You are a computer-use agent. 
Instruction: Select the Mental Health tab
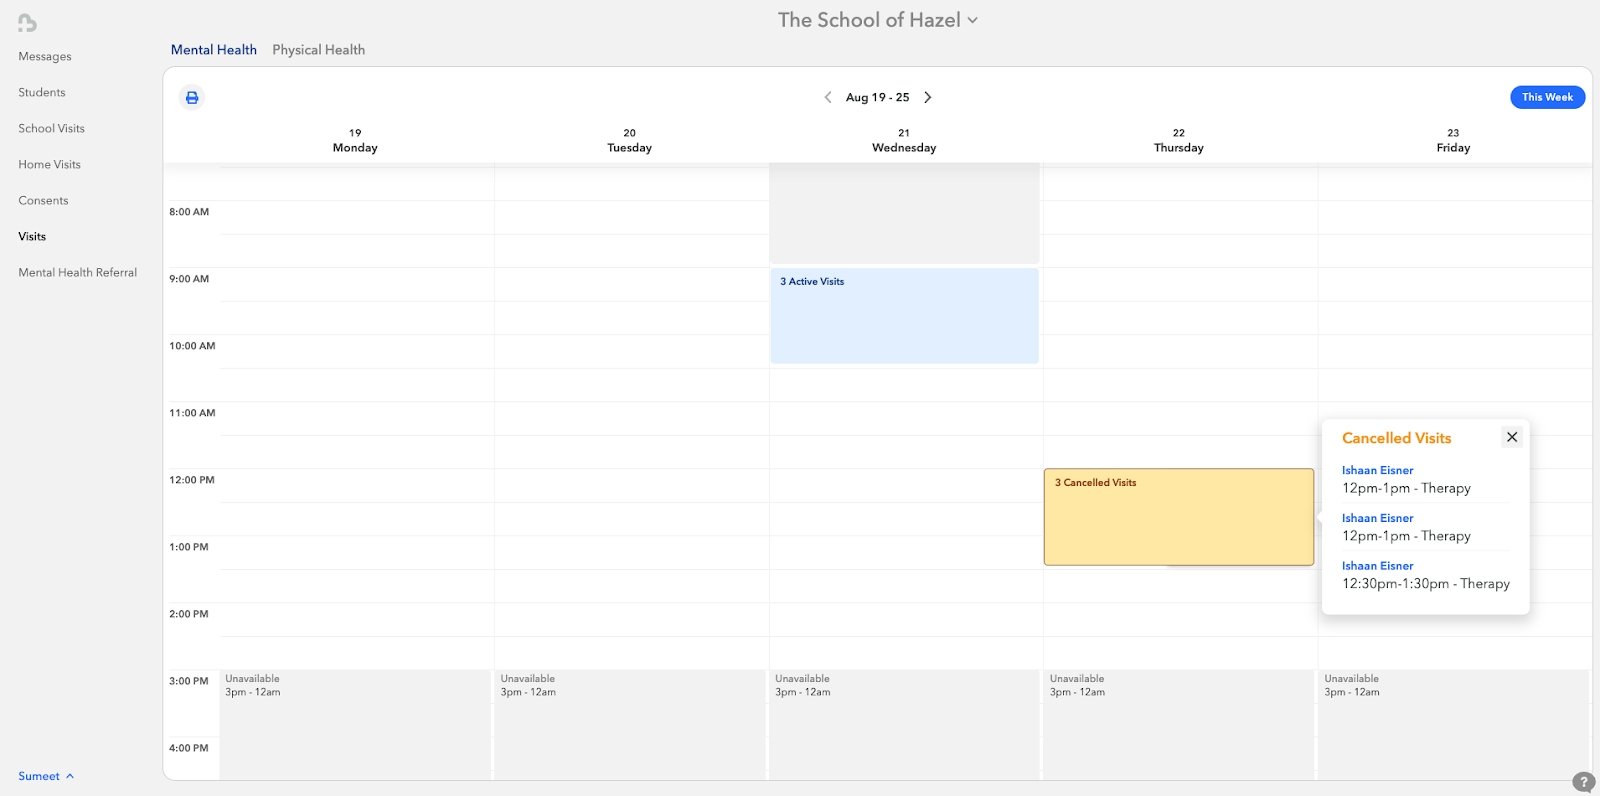coord(214,50)
